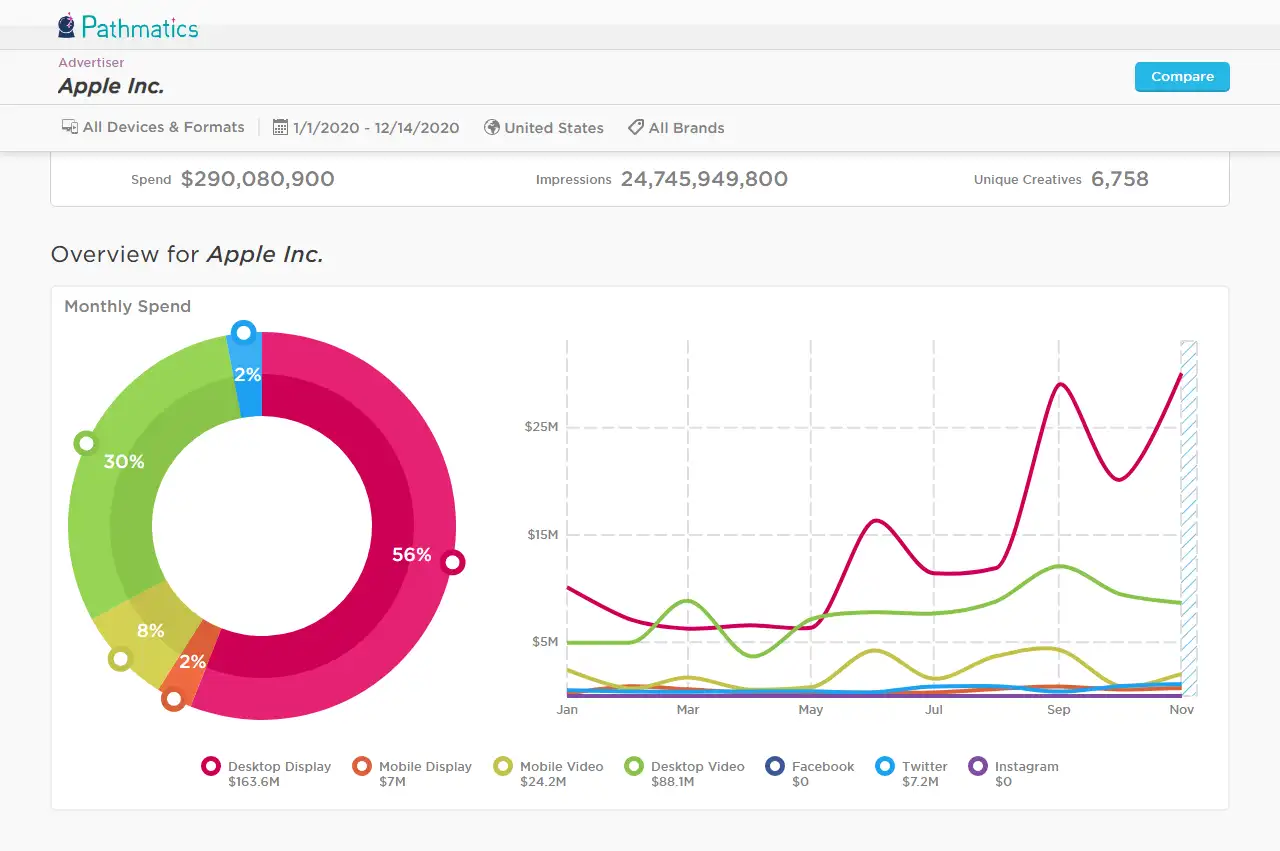Click the Overview for Apple Inc. heading
The height and width of the screenshot is (851, 1280).
click(x=187, y=254)
